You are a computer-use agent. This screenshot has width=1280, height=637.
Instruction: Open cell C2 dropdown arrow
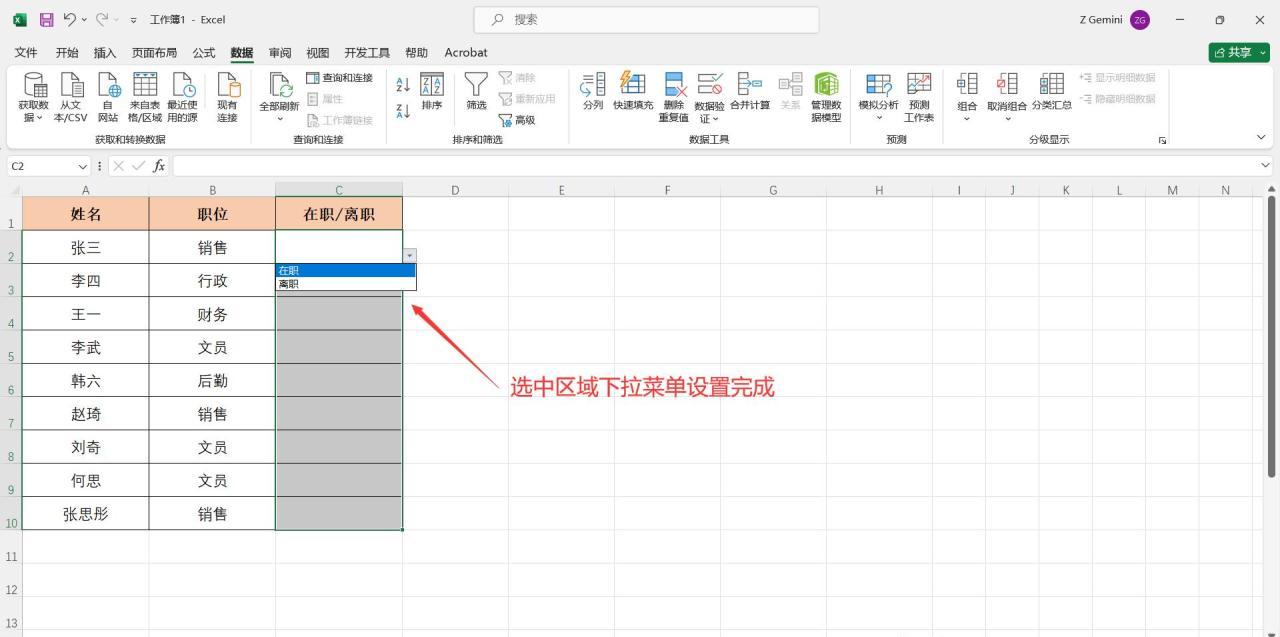click(409, 256)
